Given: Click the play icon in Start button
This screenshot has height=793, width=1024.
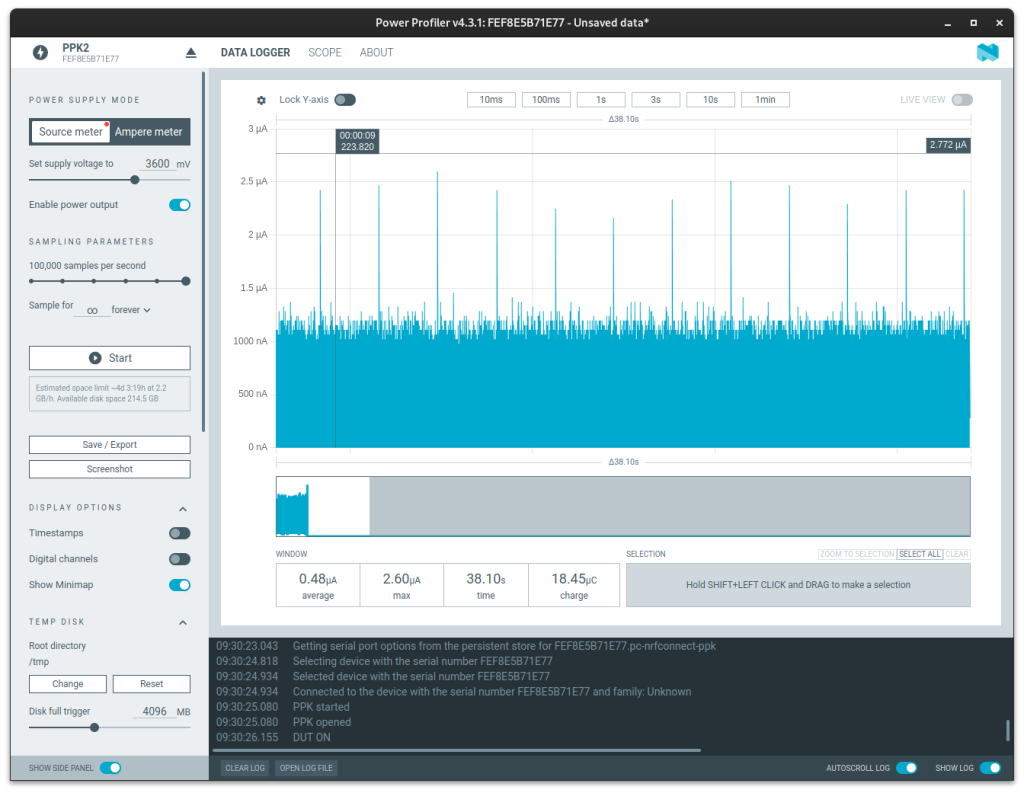Looking at the screenshot, I should [x=95, y=358].
